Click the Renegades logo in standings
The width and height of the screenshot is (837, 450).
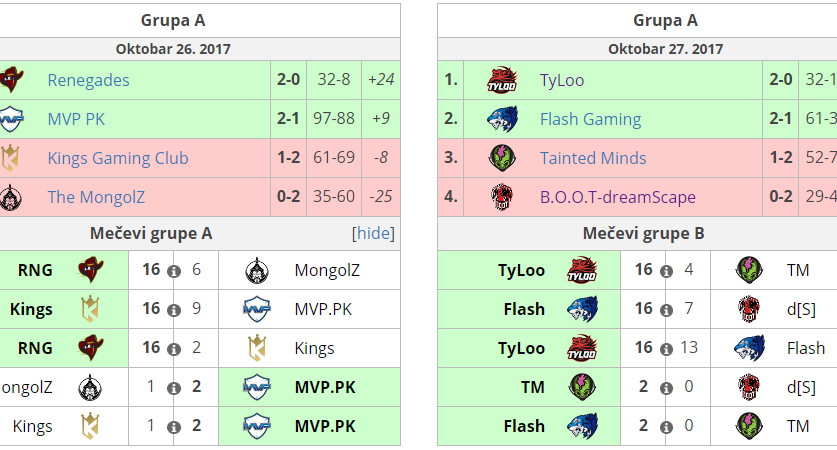click(x=10, y=80)
